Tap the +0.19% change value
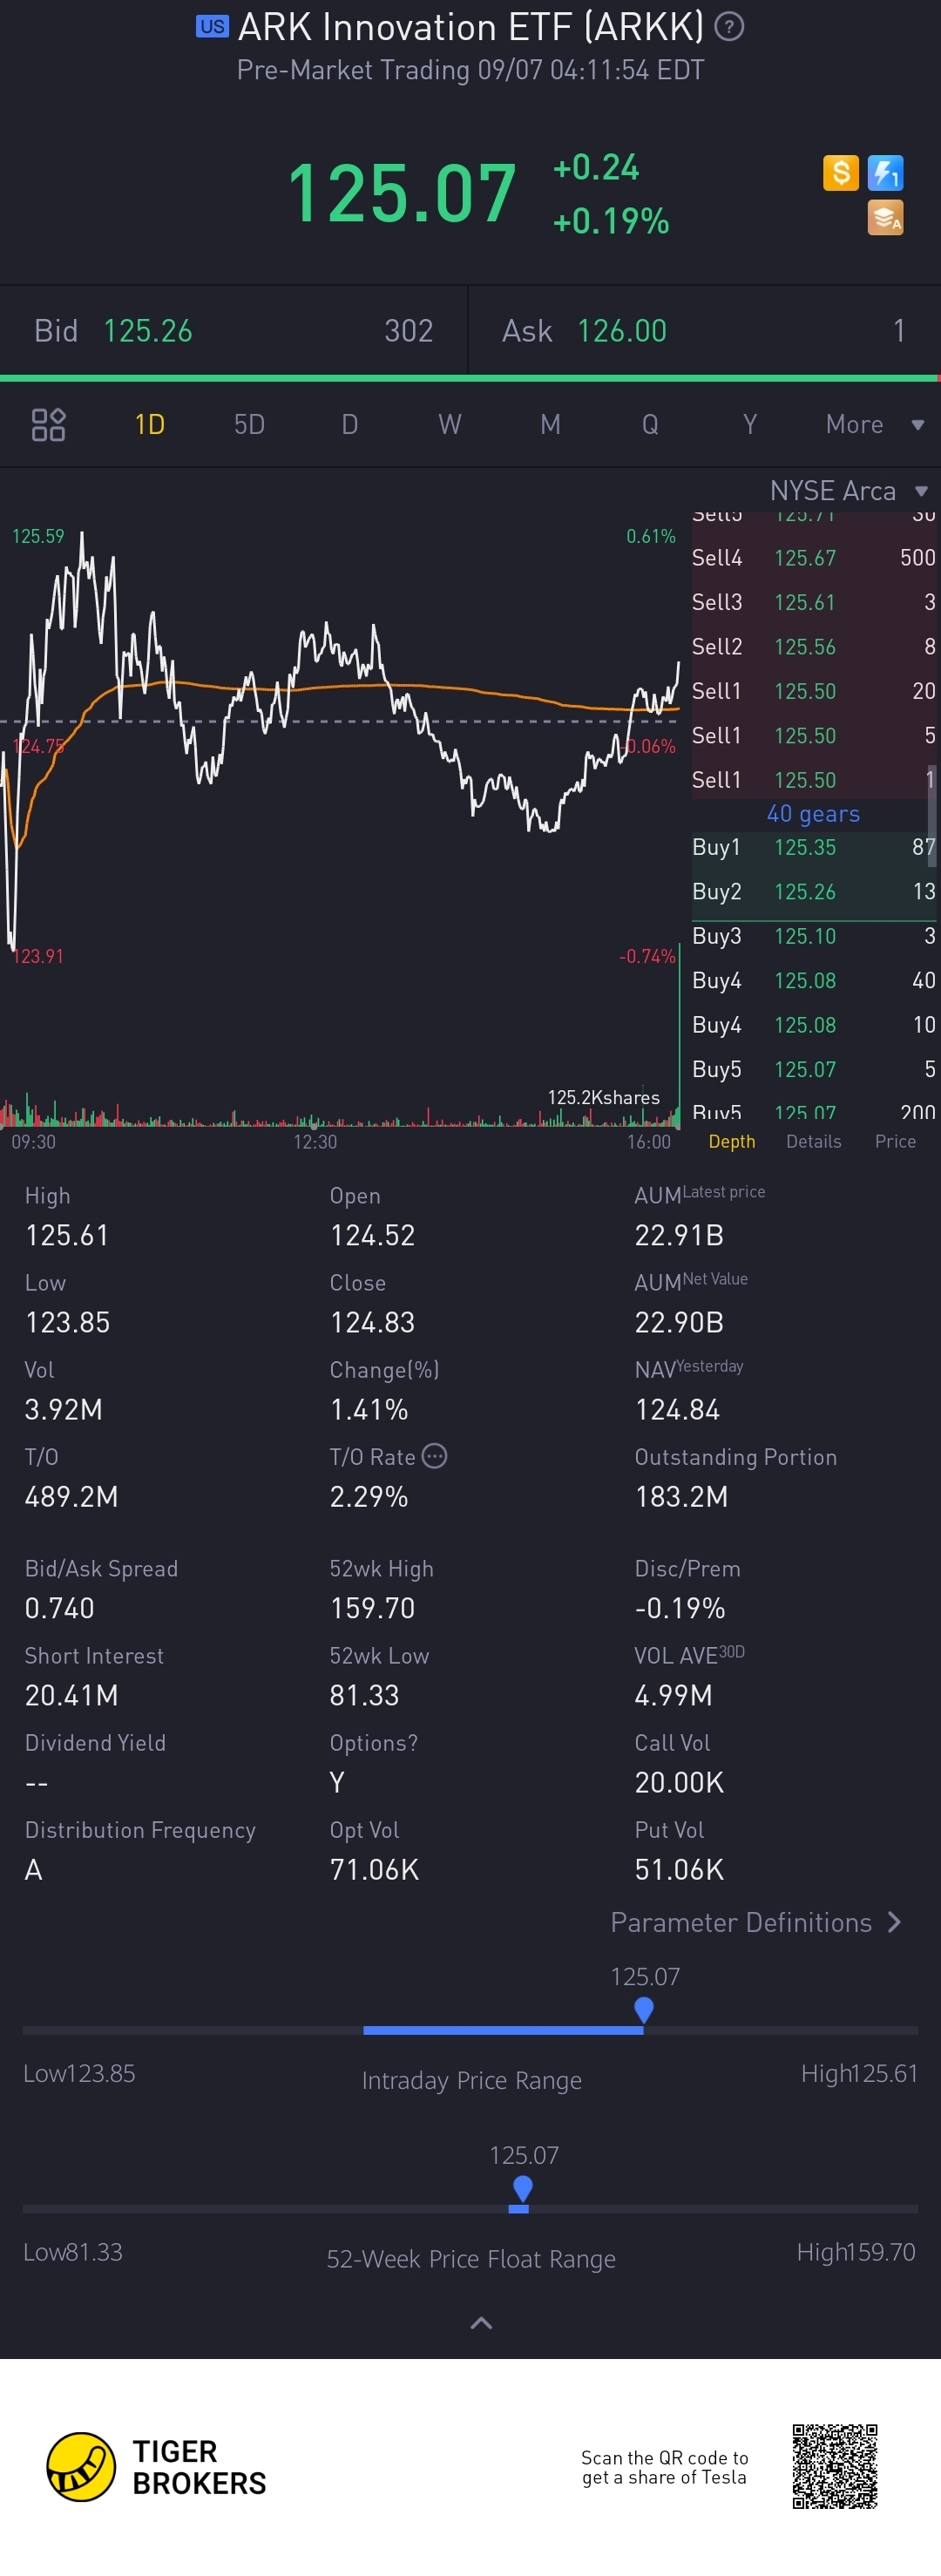The height and width of the screenshot is (2576, 941). 611,221
